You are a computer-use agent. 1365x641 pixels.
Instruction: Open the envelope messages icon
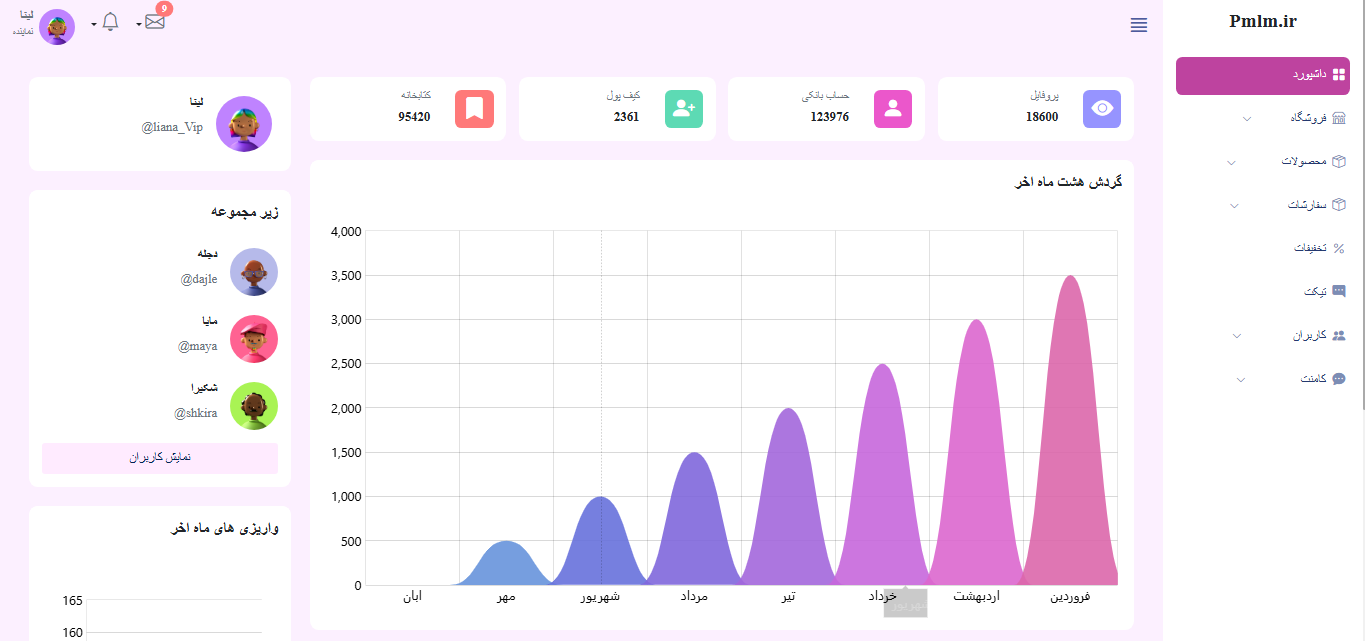click(155, 22)
